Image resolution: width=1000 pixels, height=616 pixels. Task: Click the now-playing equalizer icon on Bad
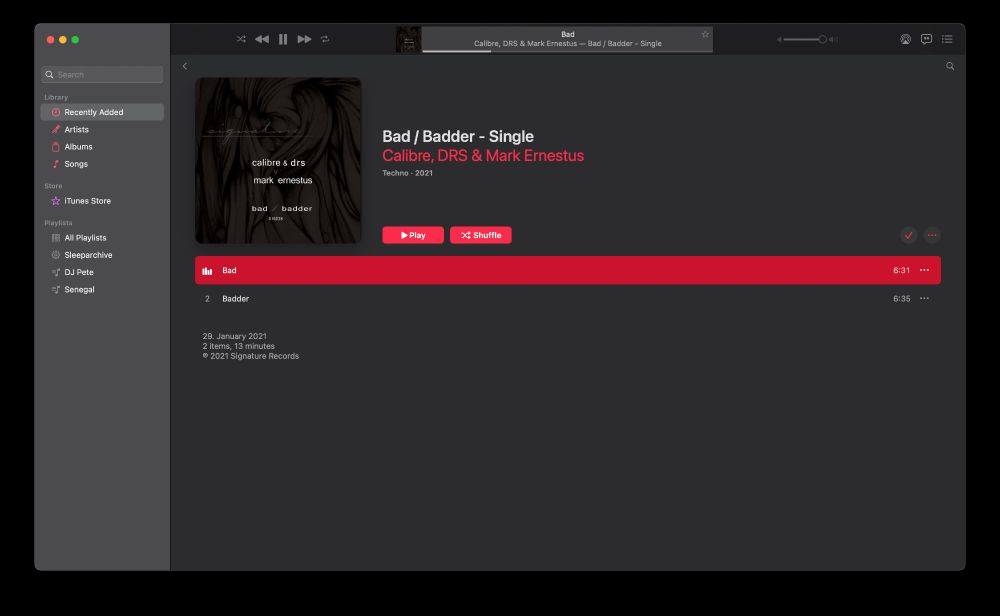click(x=207, y=271)
